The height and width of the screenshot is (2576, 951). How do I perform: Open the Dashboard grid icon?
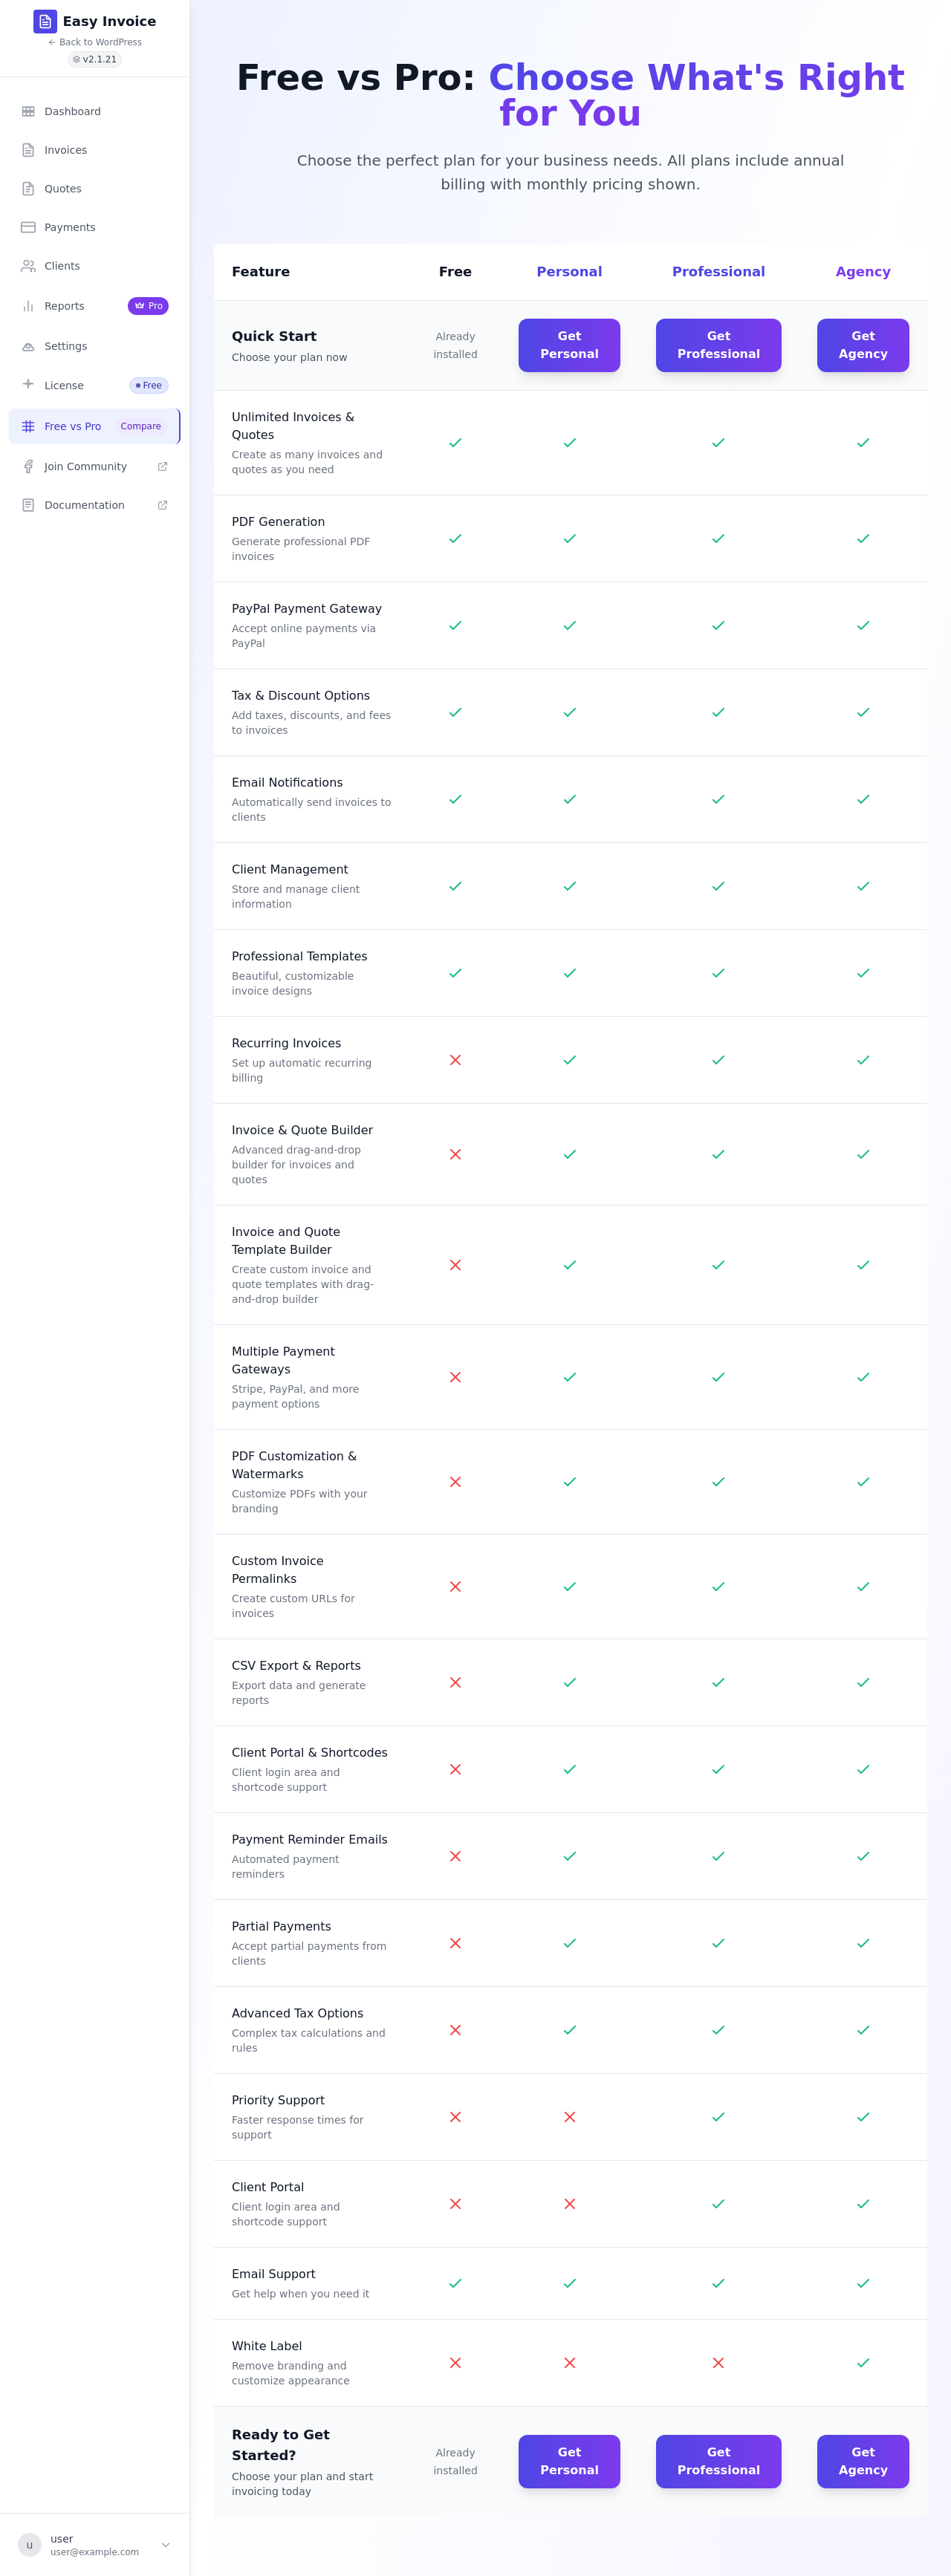pos(28,112)
